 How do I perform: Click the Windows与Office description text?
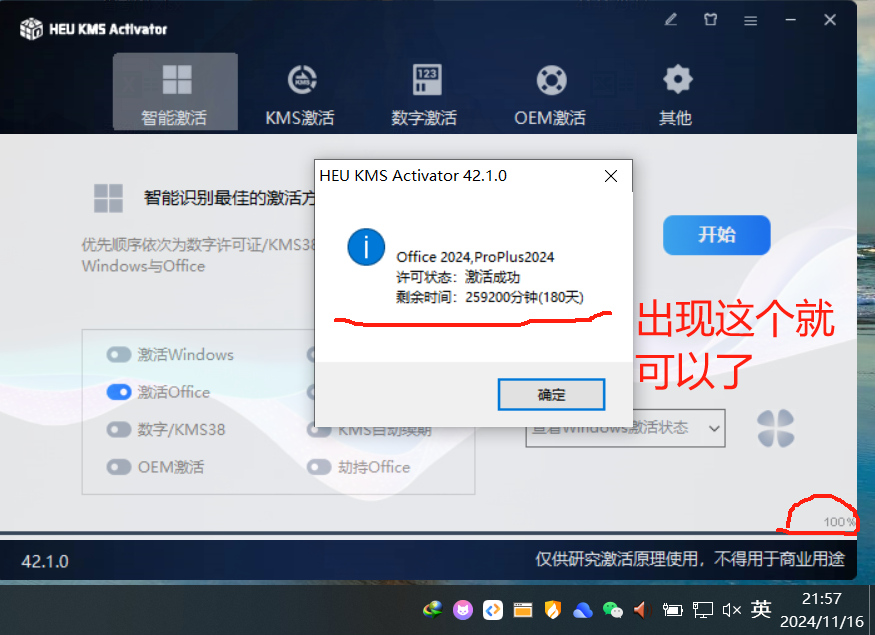tap(143, 266)
